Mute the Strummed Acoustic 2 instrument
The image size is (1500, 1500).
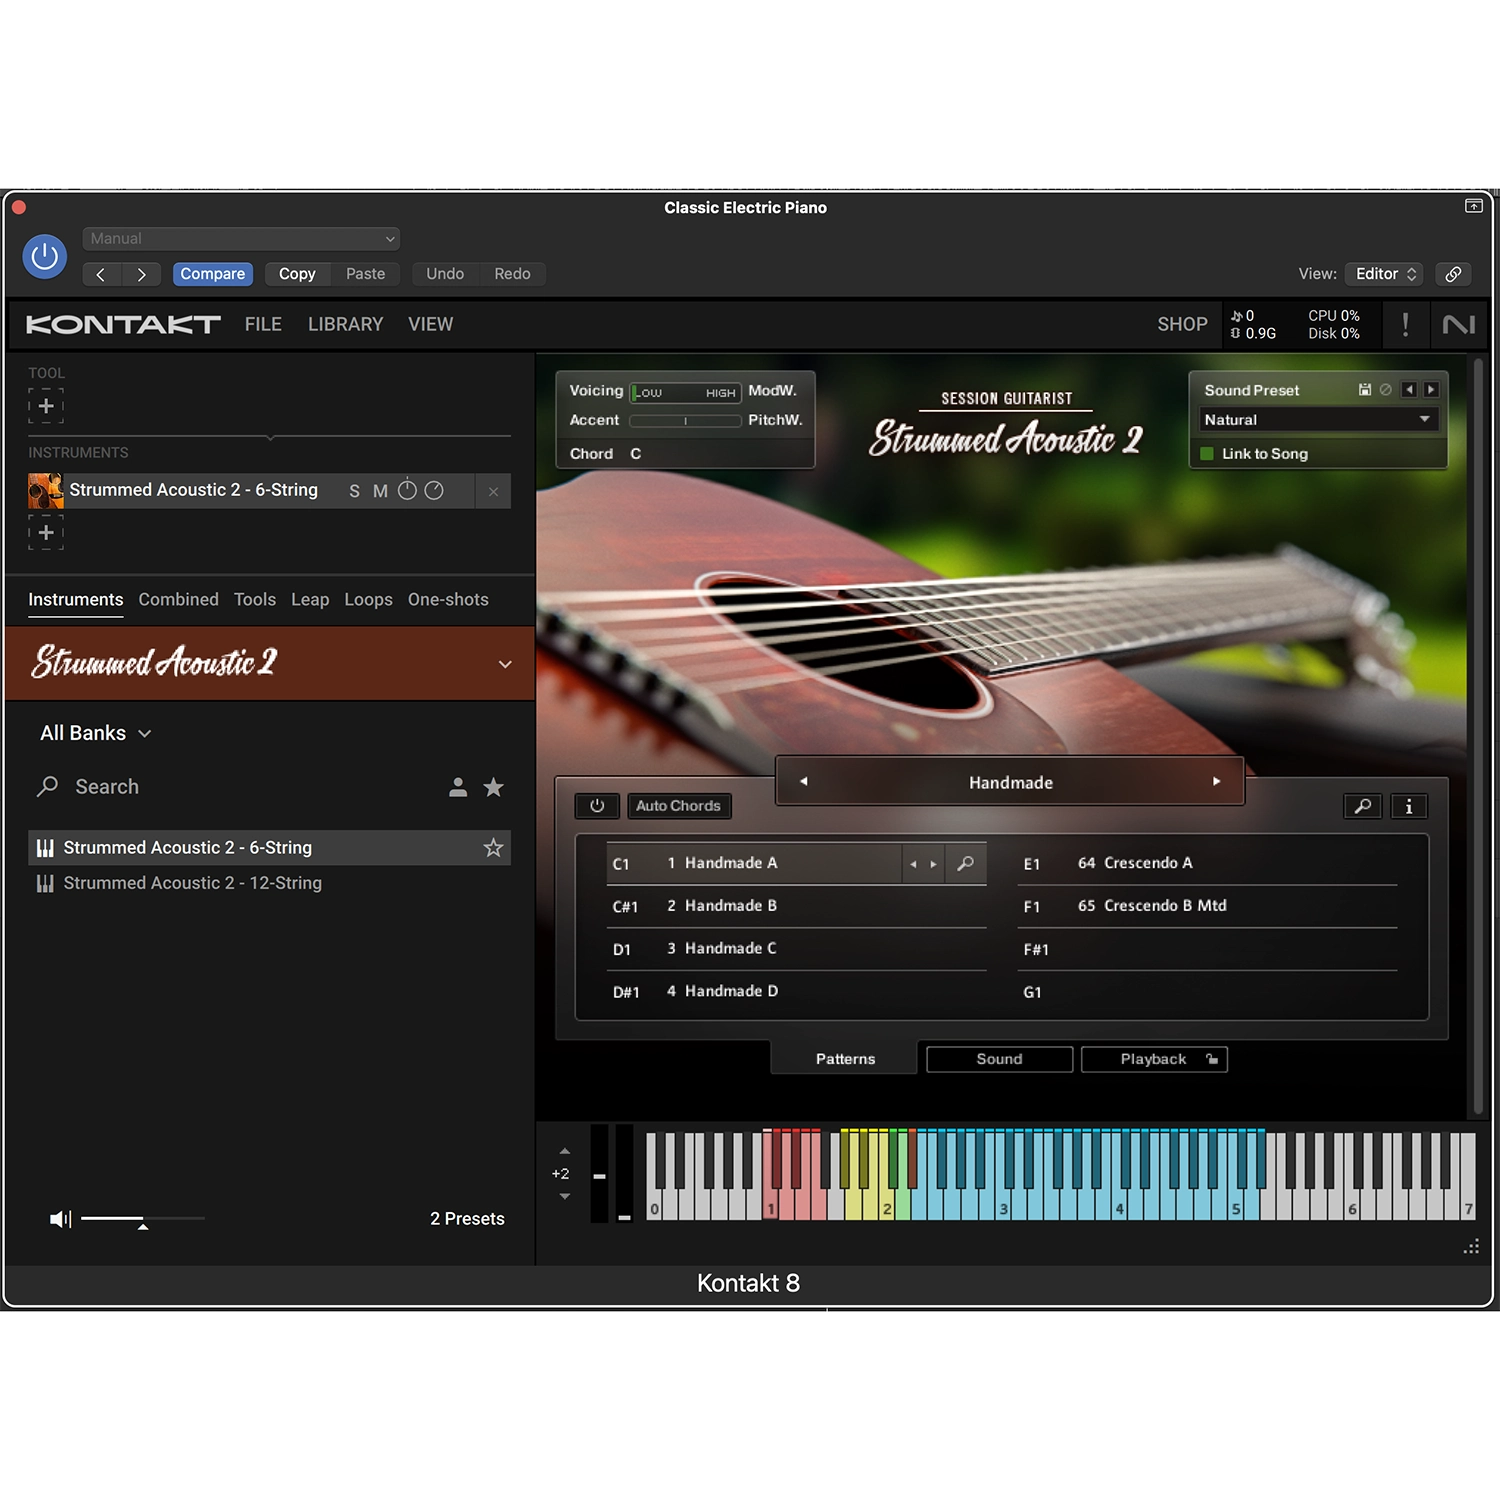(380, 491)
